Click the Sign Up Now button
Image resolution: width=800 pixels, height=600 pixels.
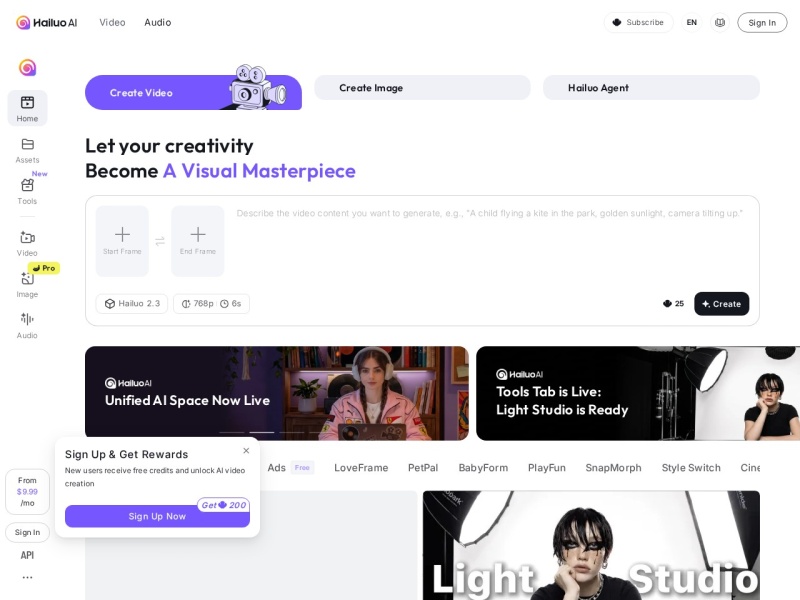(x=157, y=516)
